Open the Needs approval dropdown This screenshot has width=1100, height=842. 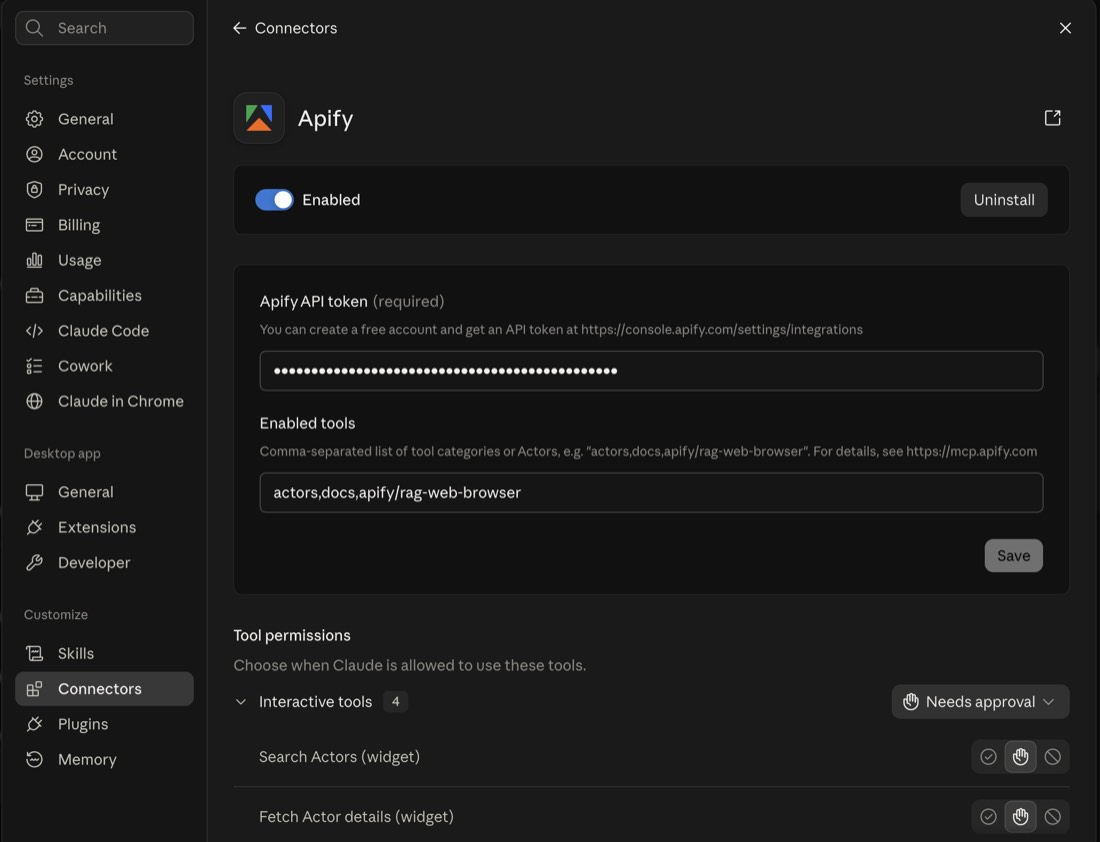[x=980, y=702]
